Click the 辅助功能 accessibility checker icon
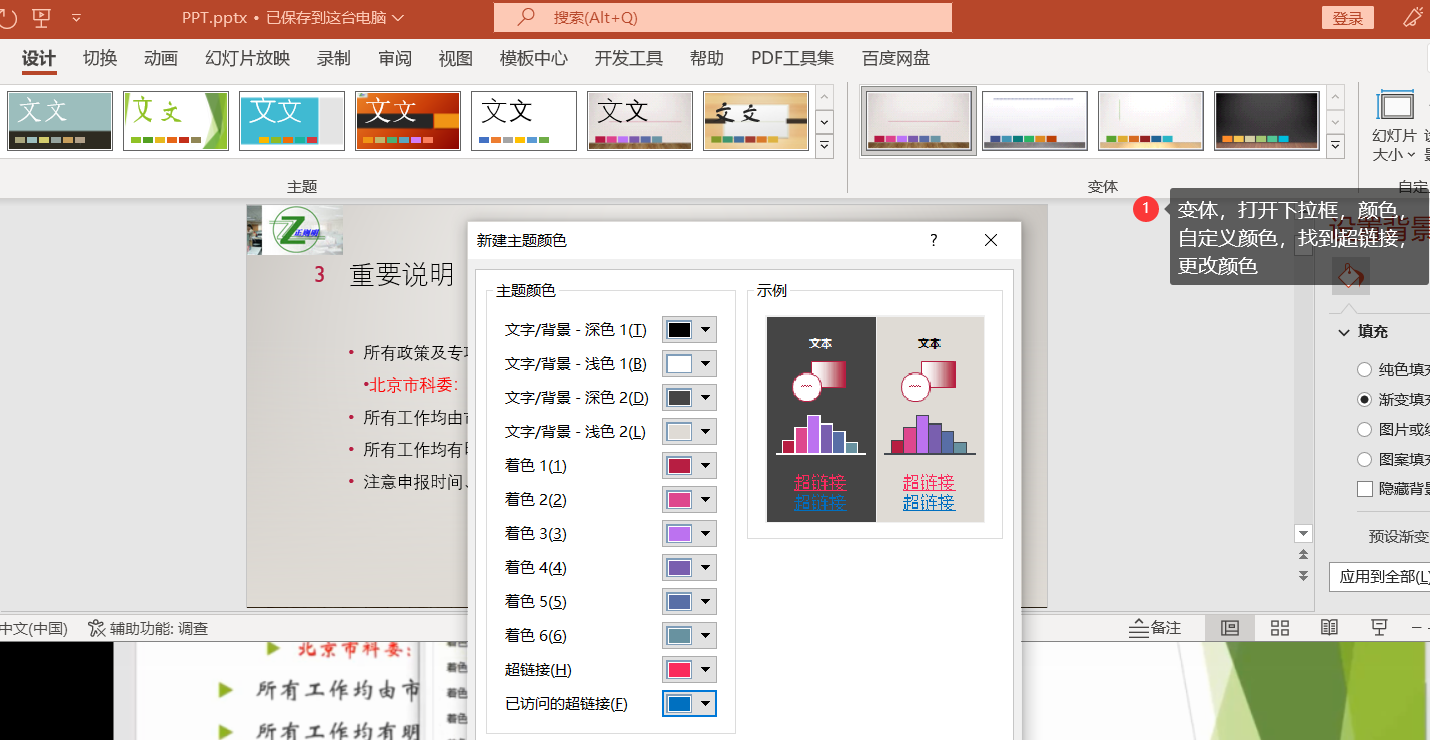Screen dimensions: 1430x740 97,628
